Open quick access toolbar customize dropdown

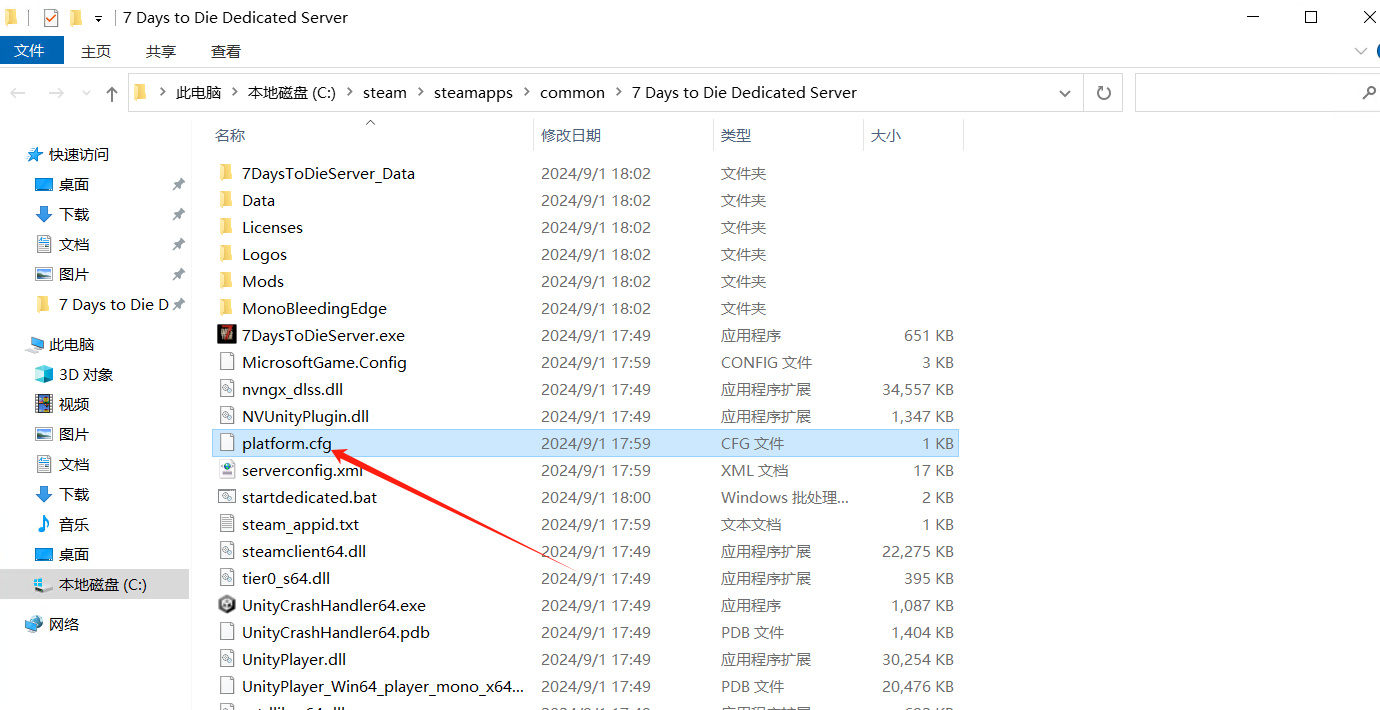98,19
